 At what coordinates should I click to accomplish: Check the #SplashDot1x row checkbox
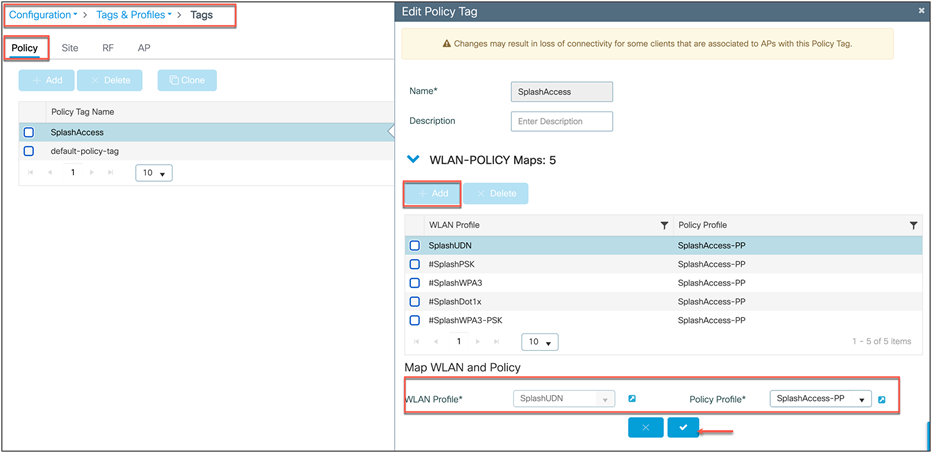(x=415, y=301)
